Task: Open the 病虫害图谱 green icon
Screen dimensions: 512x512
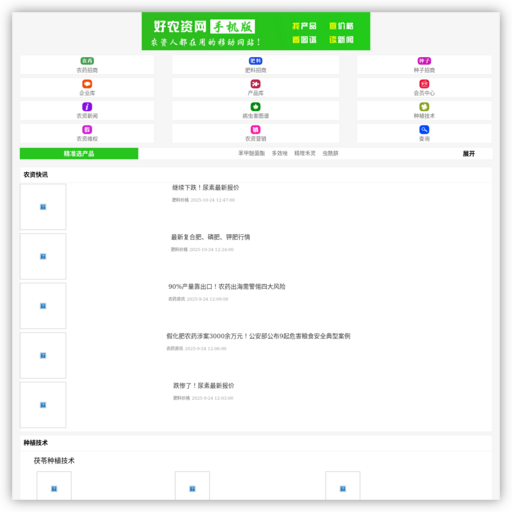Action: [255, 107]
